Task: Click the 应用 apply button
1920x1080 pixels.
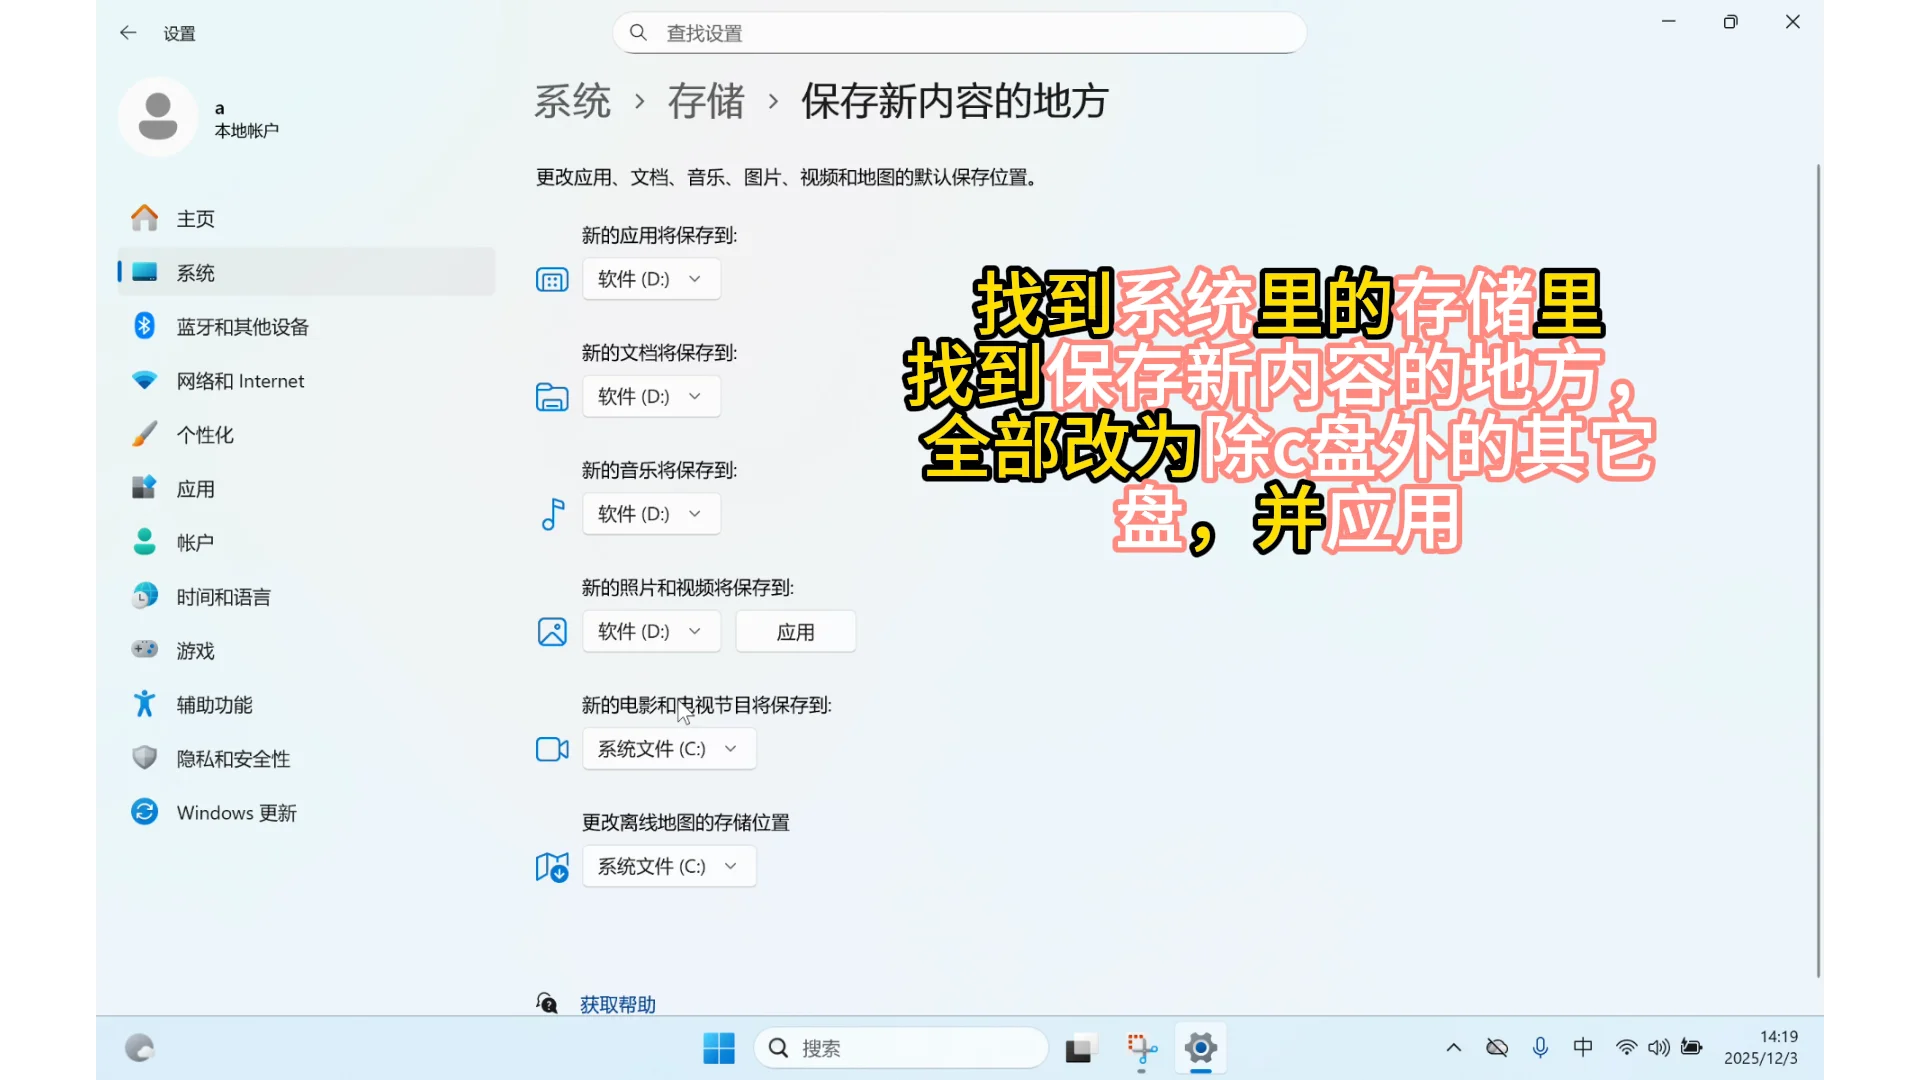Action: [x=795, y=631]
